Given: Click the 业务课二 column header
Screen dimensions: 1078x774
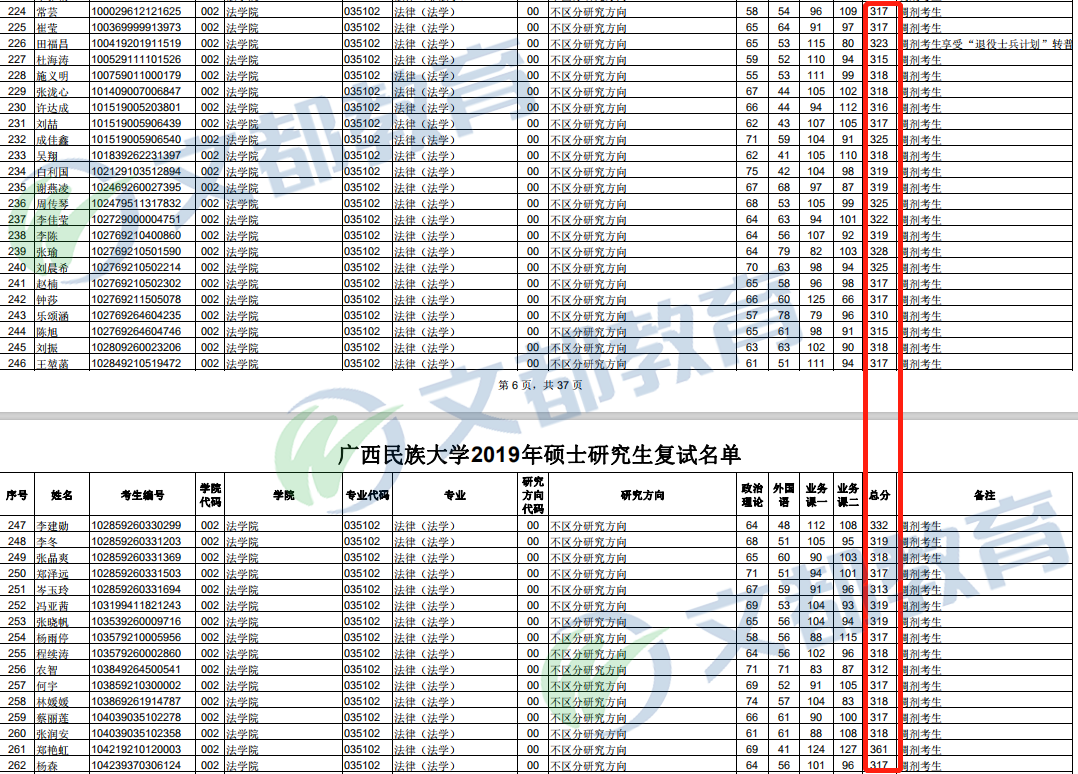Looking at the screenshot, I should tap(848, 495).
